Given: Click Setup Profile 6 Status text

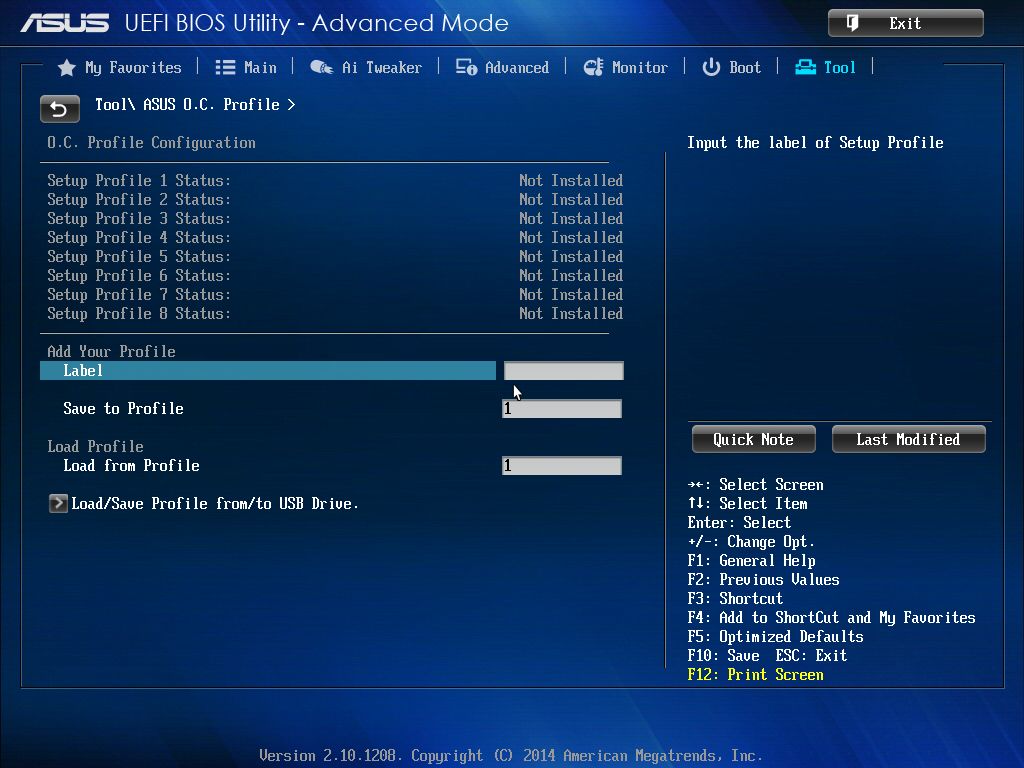Looking at the screenshot, I should pyautogui.click(x=139, y=276).
